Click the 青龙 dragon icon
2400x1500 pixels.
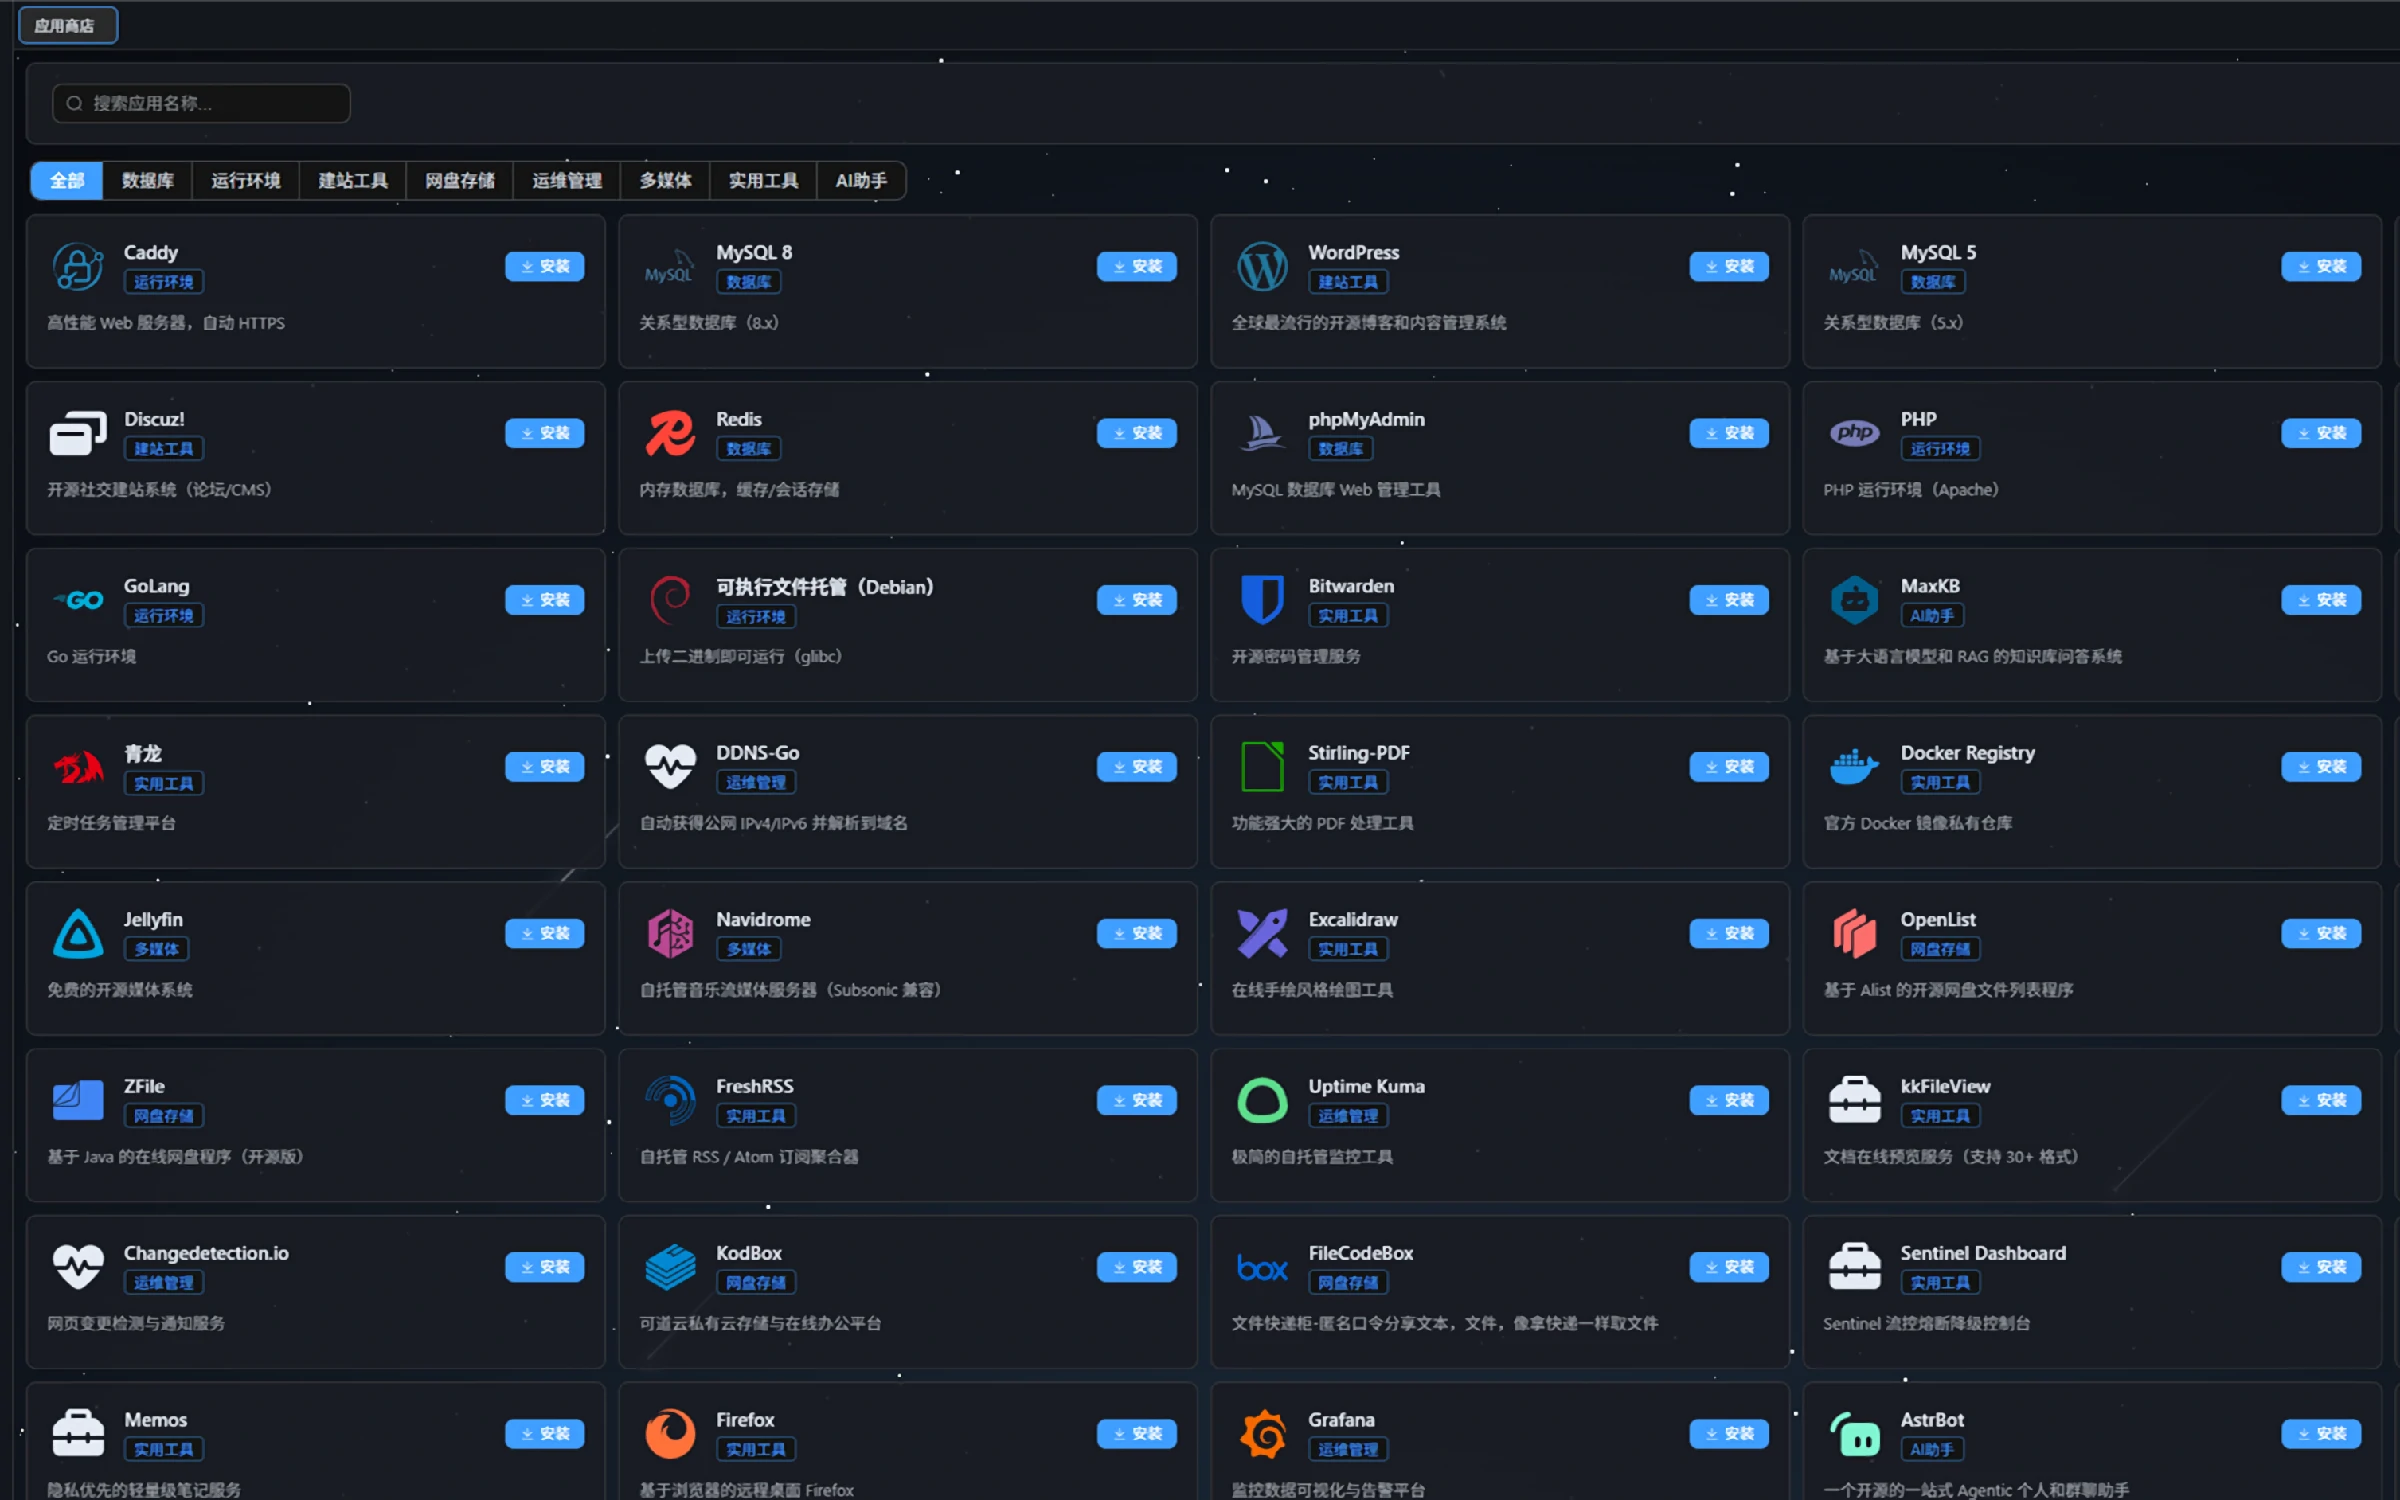tap(78, 767)
